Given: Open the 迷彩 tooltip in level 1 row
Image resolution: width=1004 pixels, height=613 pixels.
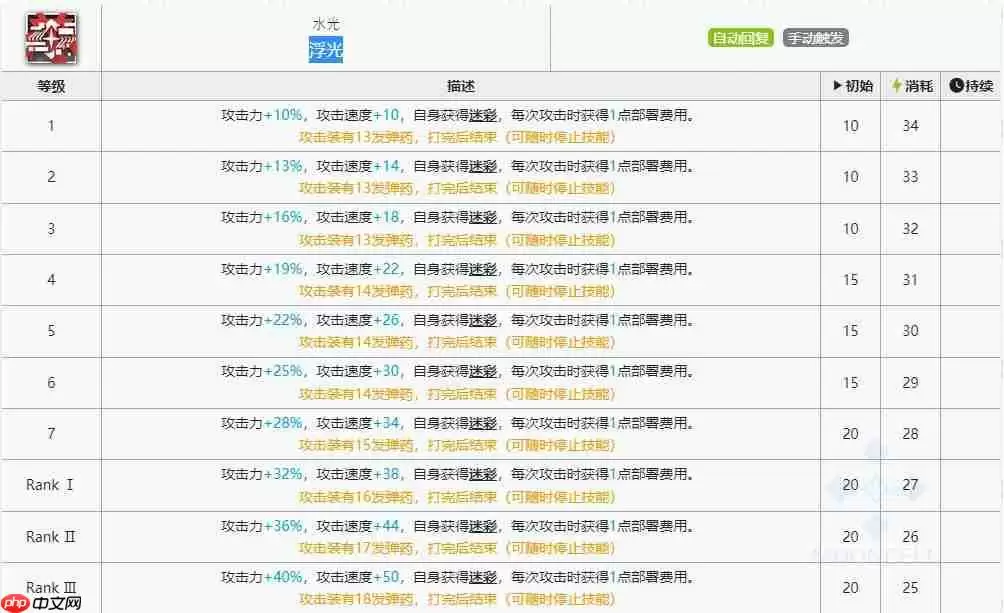Looking at the screenshot, I should point(483,115).
